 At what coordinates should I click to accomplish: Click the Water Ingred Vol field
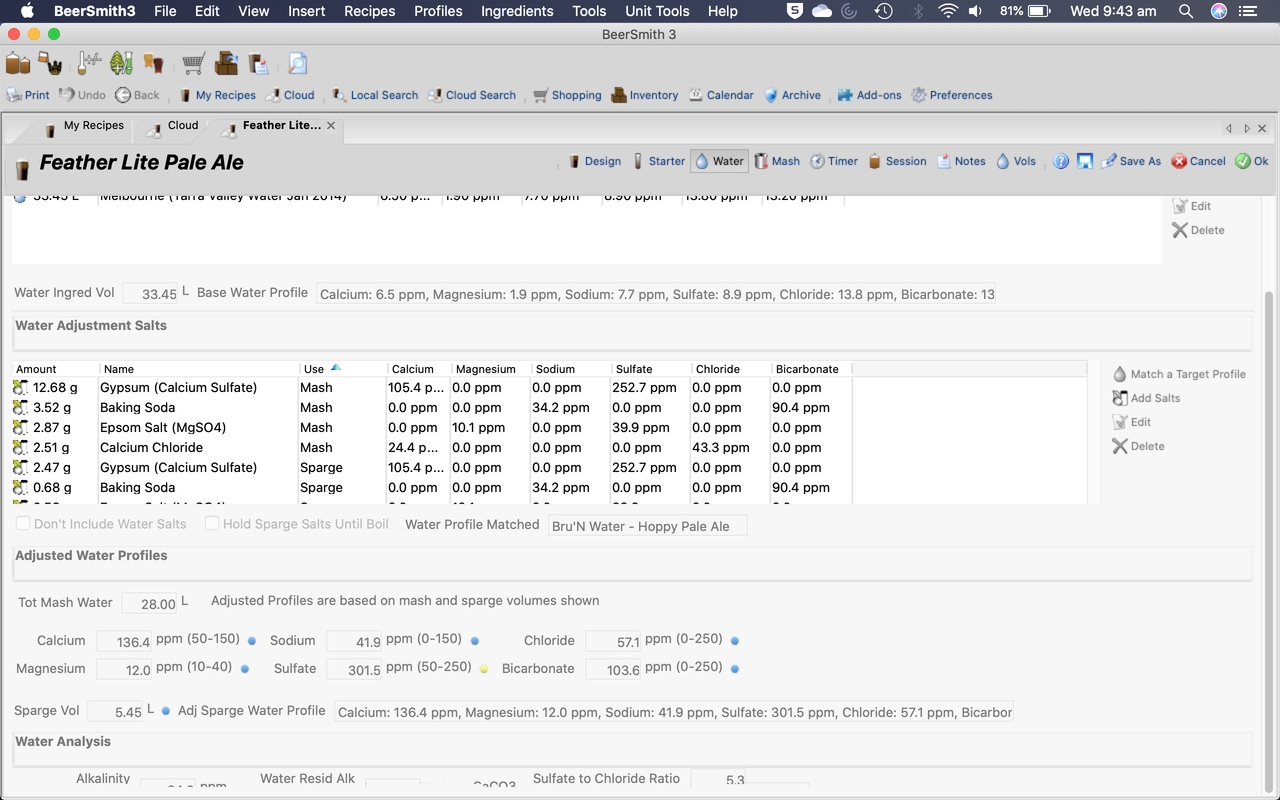151,294
